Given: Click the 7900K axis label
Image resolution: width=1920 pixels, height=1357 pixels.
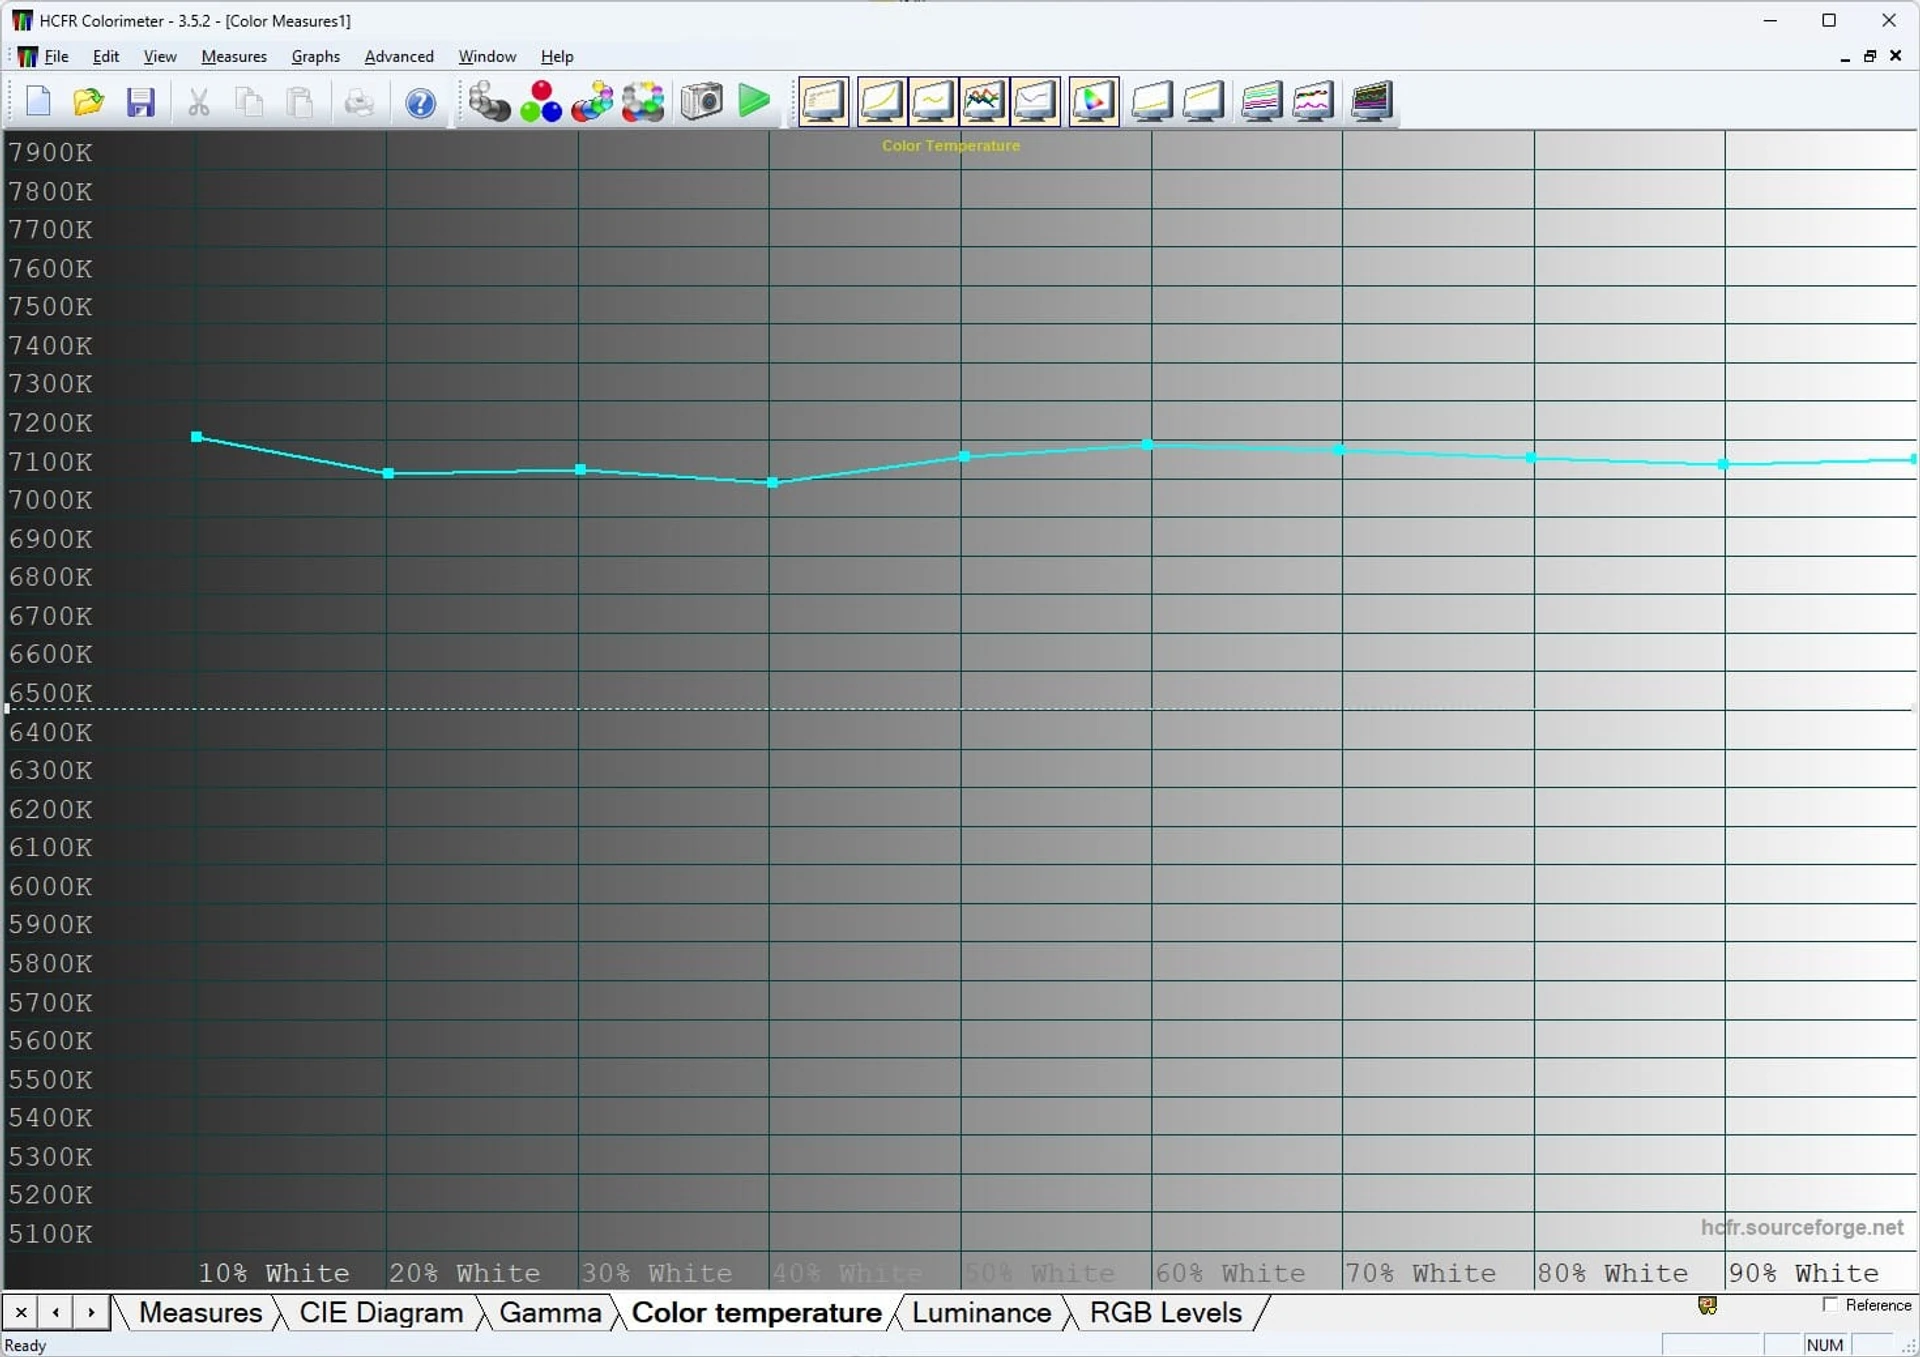Looking at the screenshot, I should tap(50, 152).
